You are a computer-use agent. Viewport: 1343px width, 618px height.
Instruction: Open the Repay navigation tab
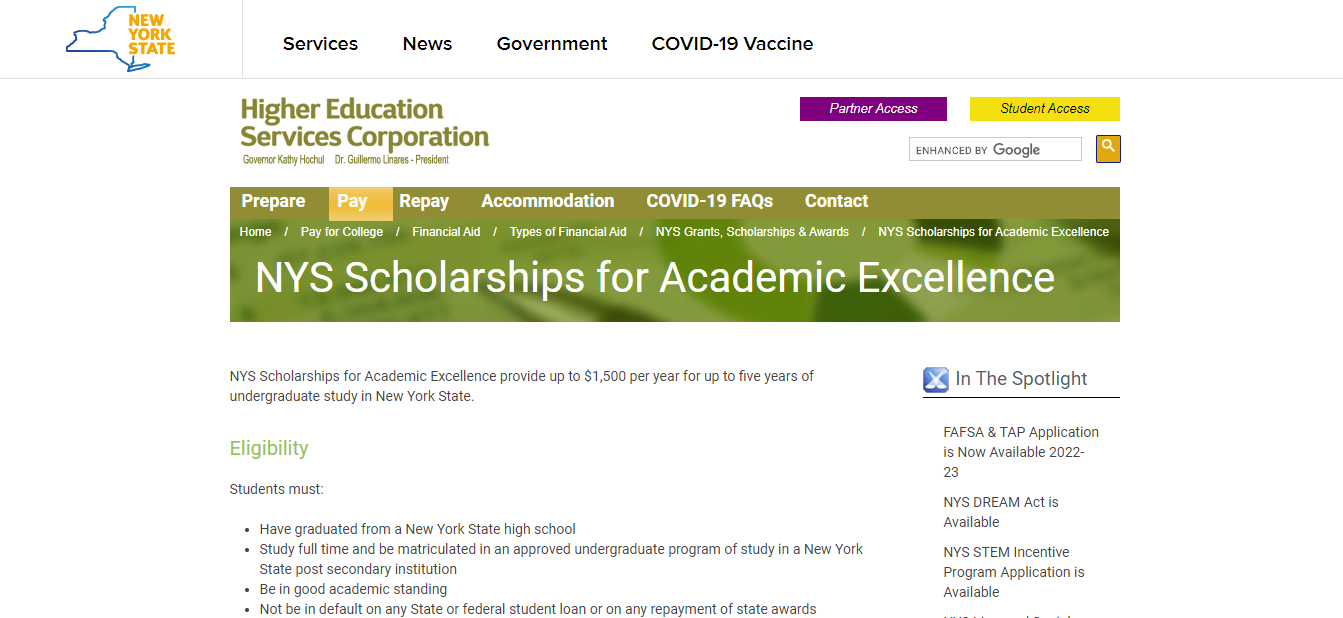point(424,201)
